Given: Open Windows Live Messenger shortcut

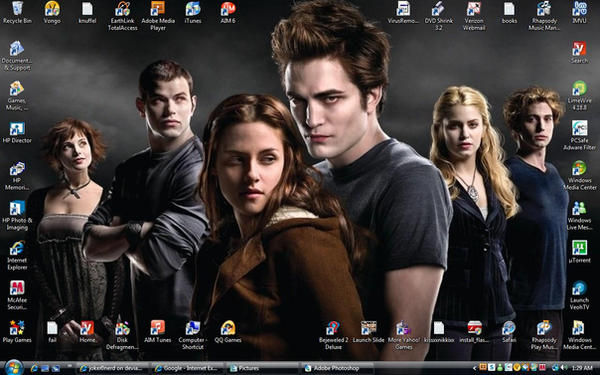Looking at the screenshot, I should [x=579, y=215].
